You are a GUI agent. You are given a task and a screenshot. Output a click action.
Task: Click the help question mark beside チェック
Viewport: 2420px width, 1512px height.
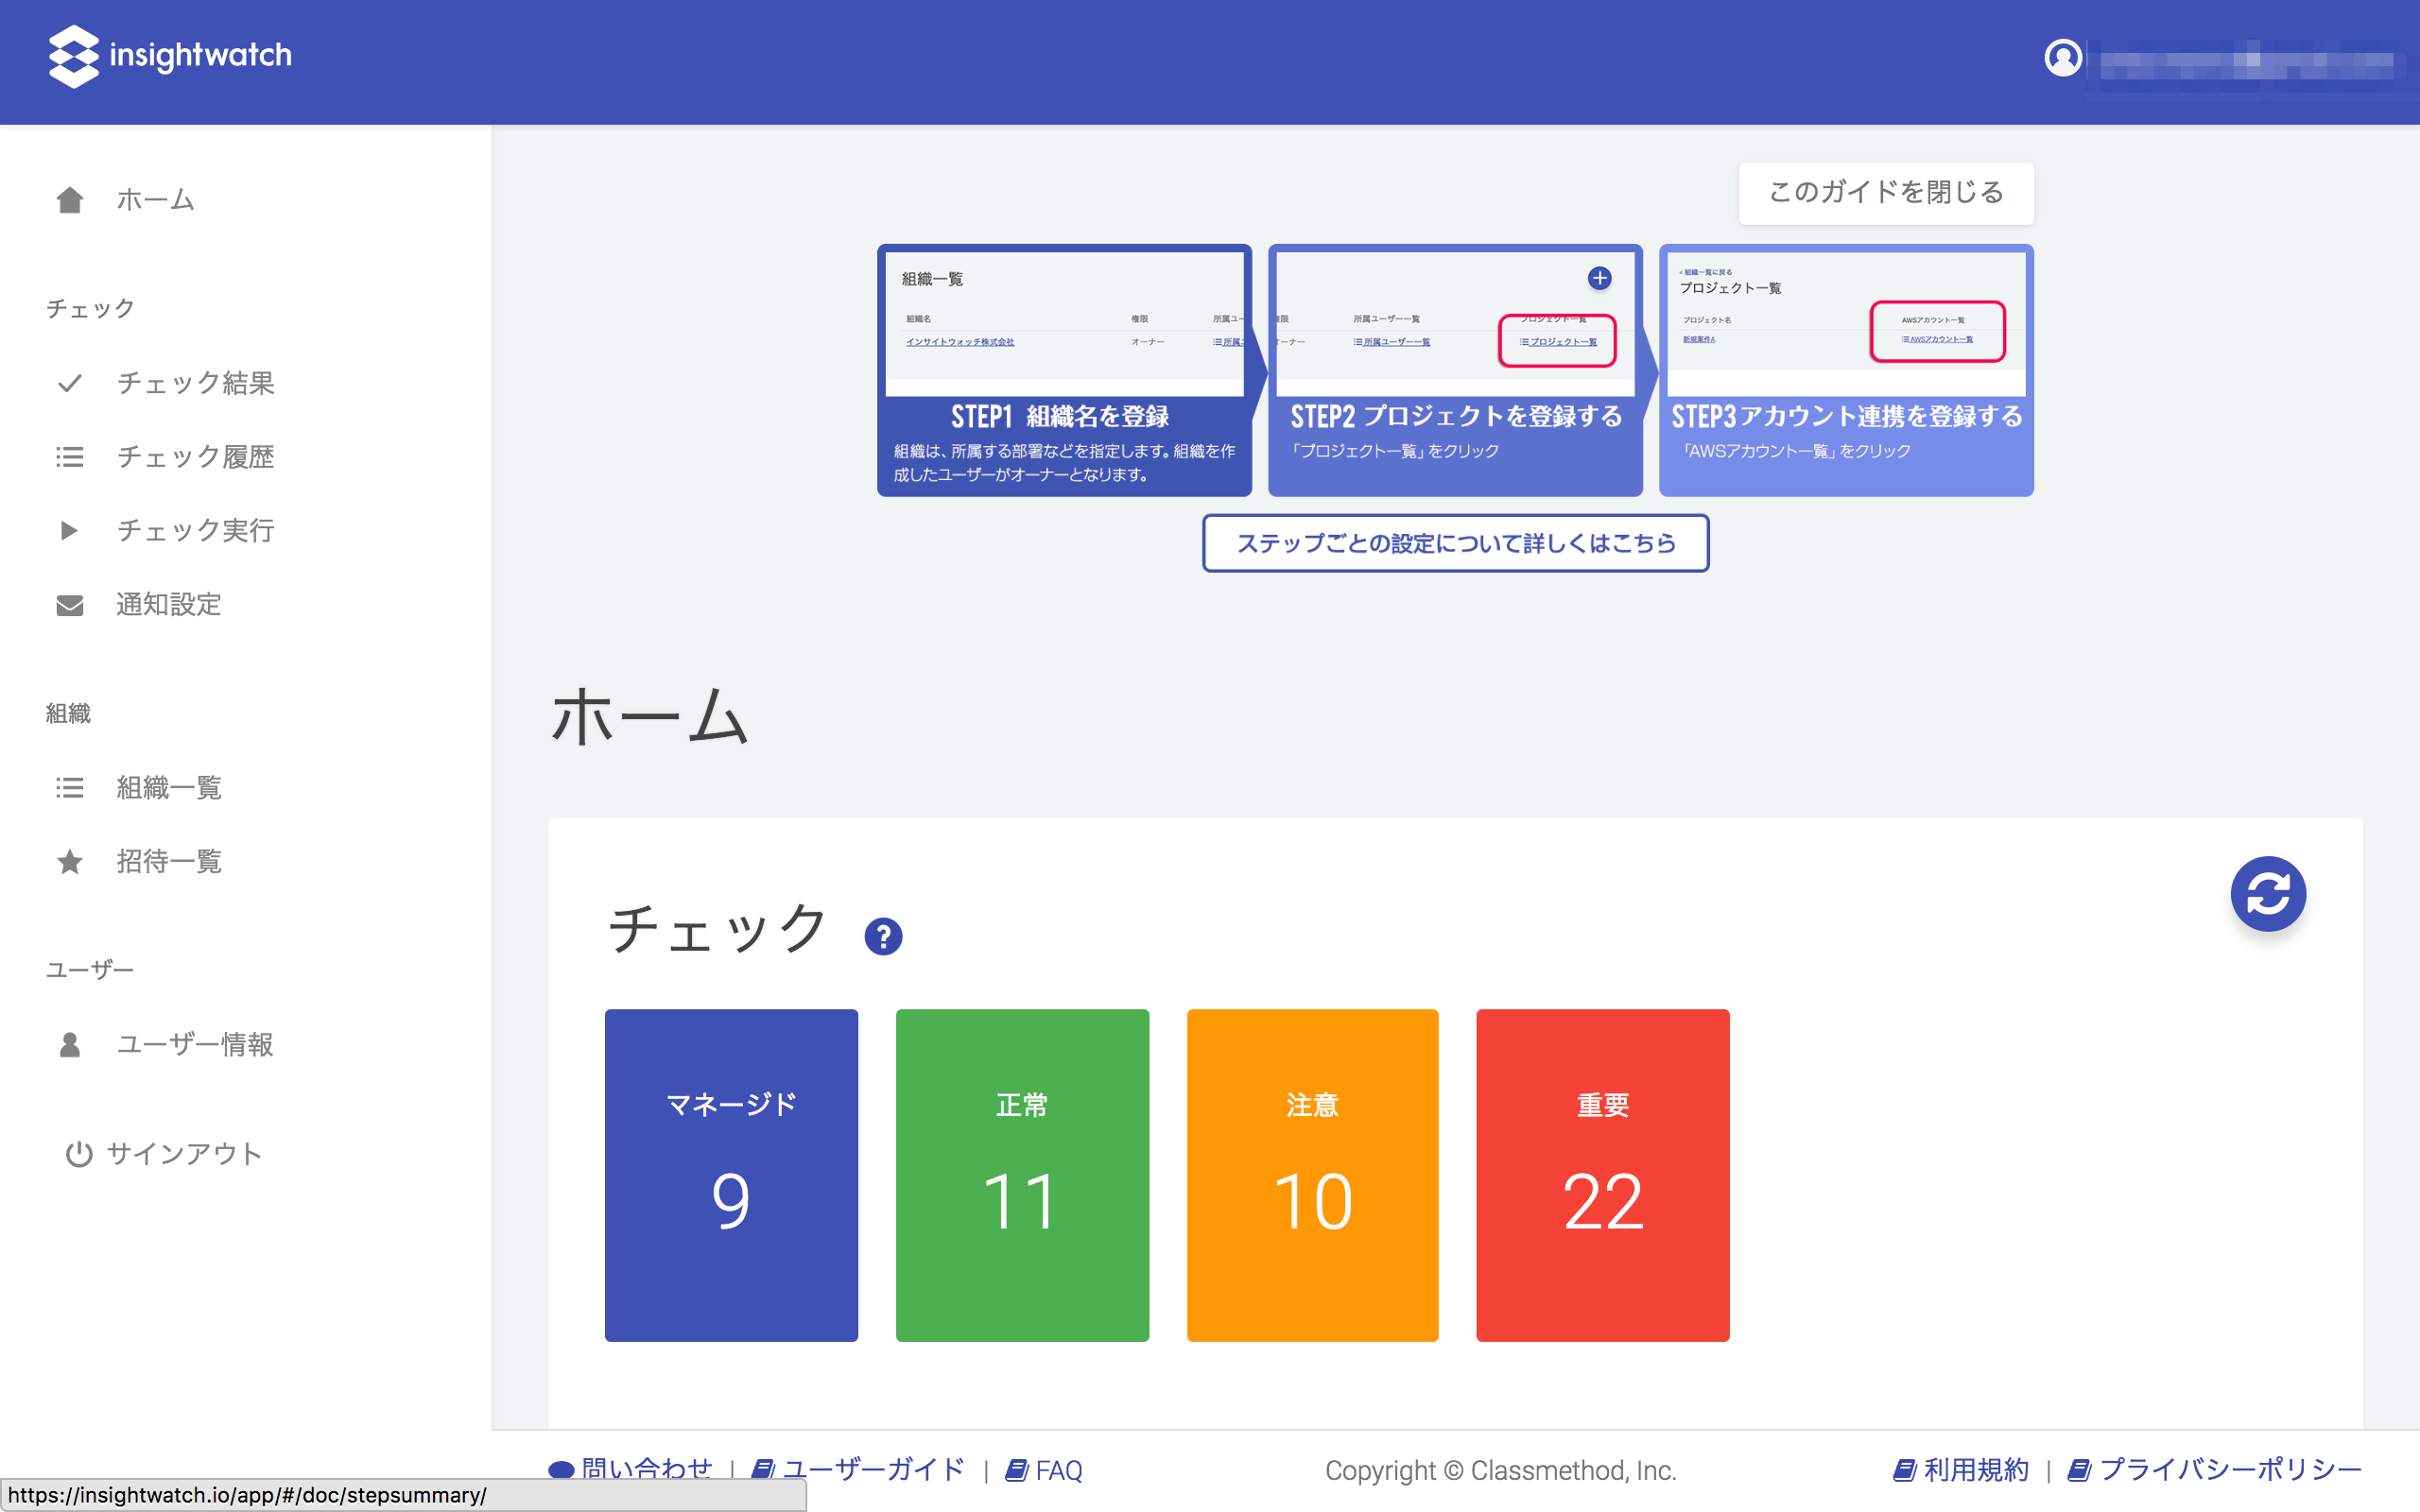pos(882,937)
